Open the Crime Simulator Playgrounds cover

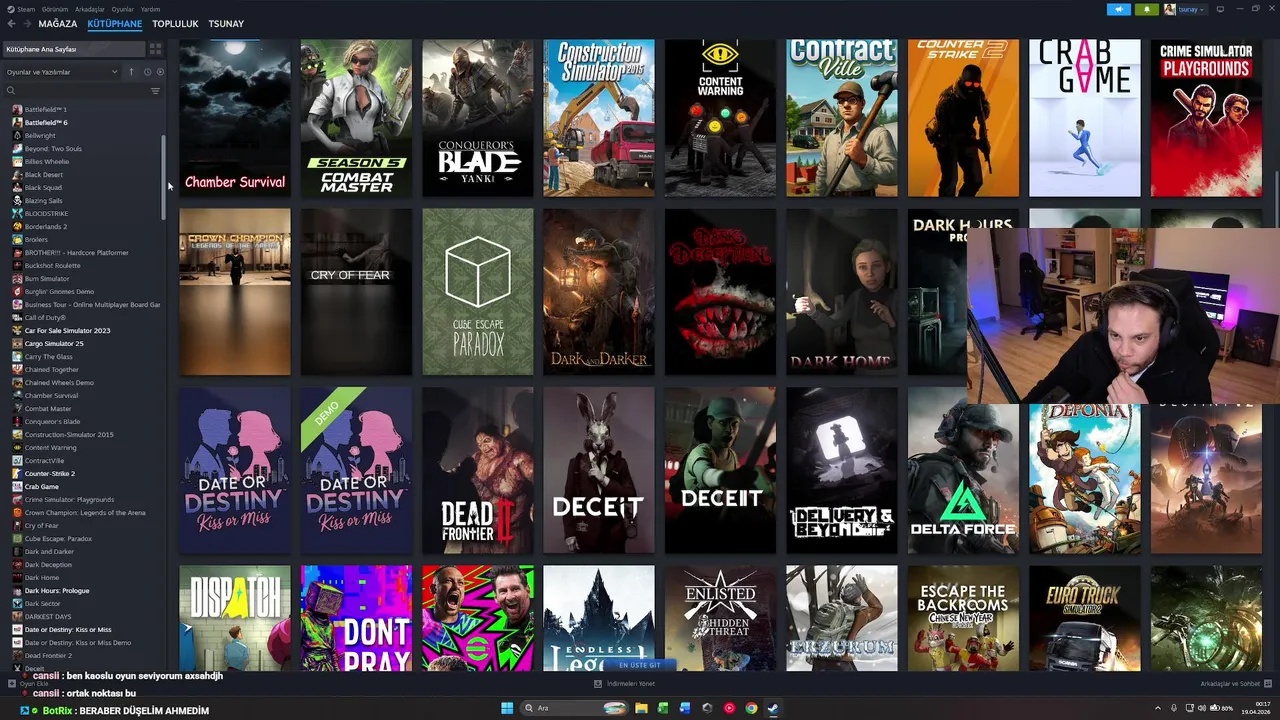pyautogui.click(x=1206, y=118)
